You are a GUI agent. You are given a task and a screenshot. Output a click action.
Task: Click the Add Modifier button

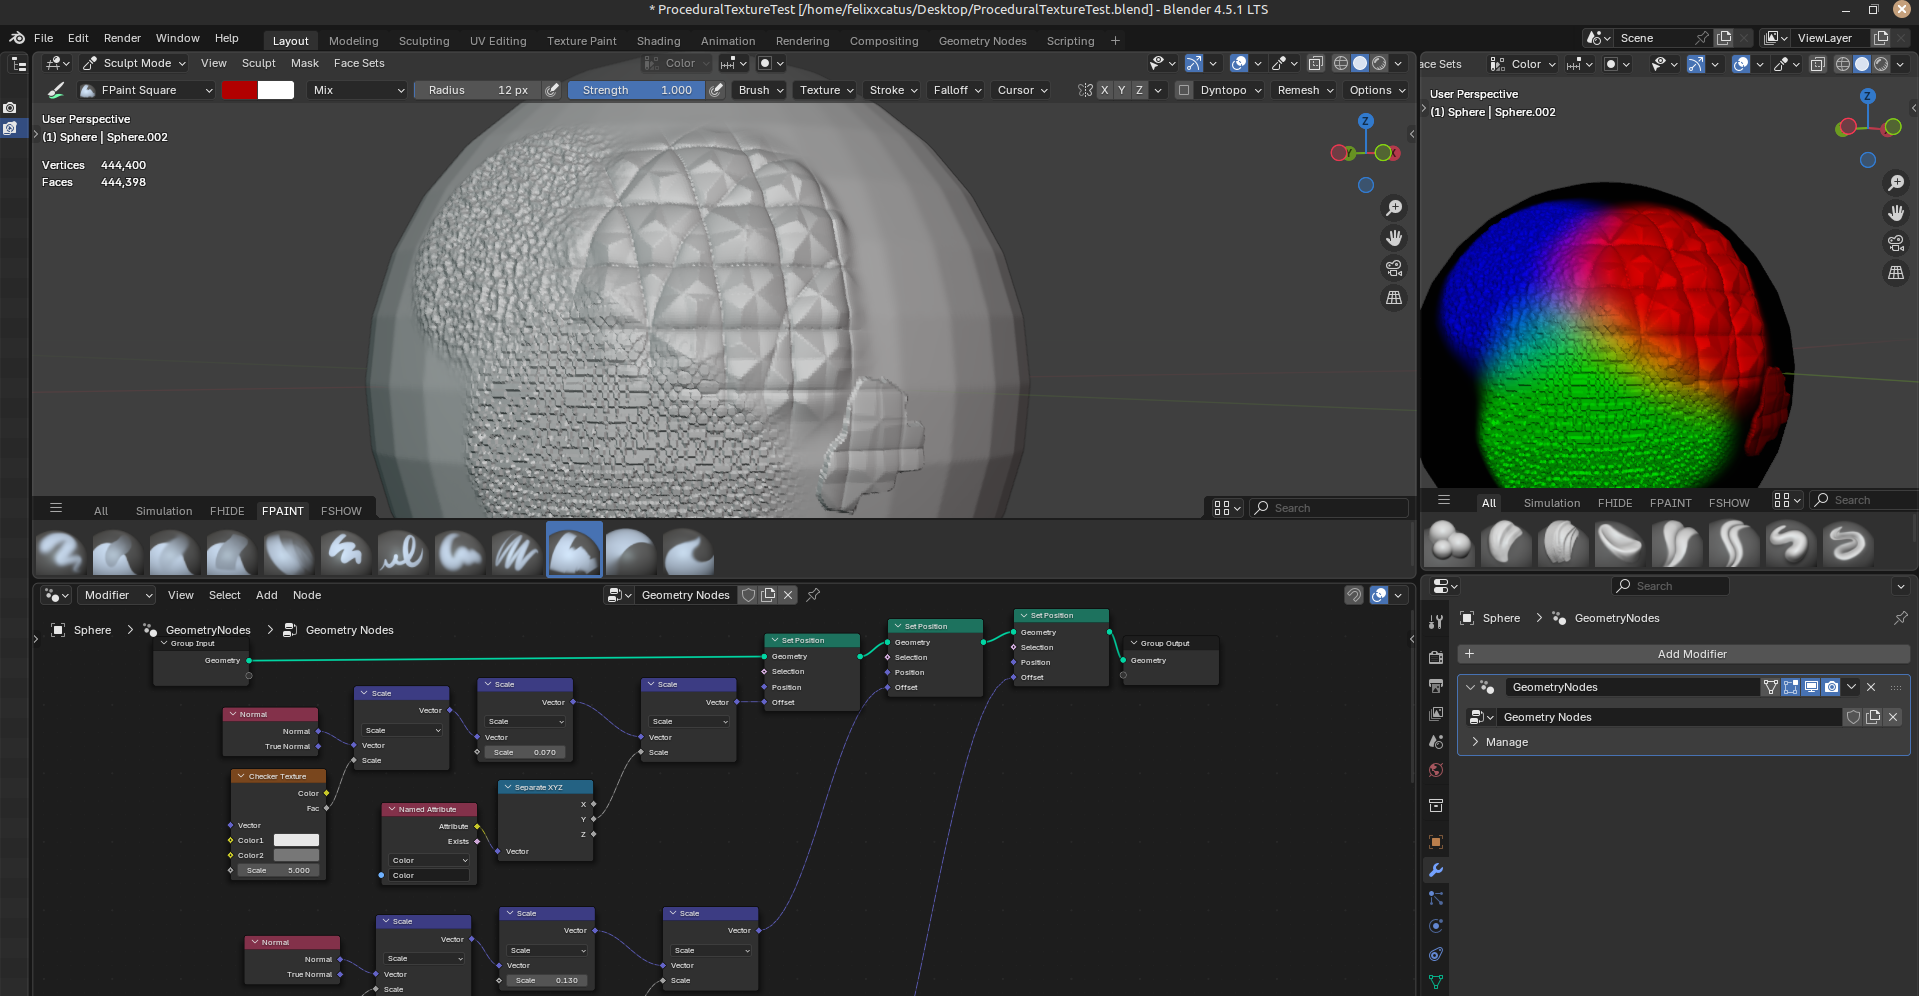(1684, 654)
